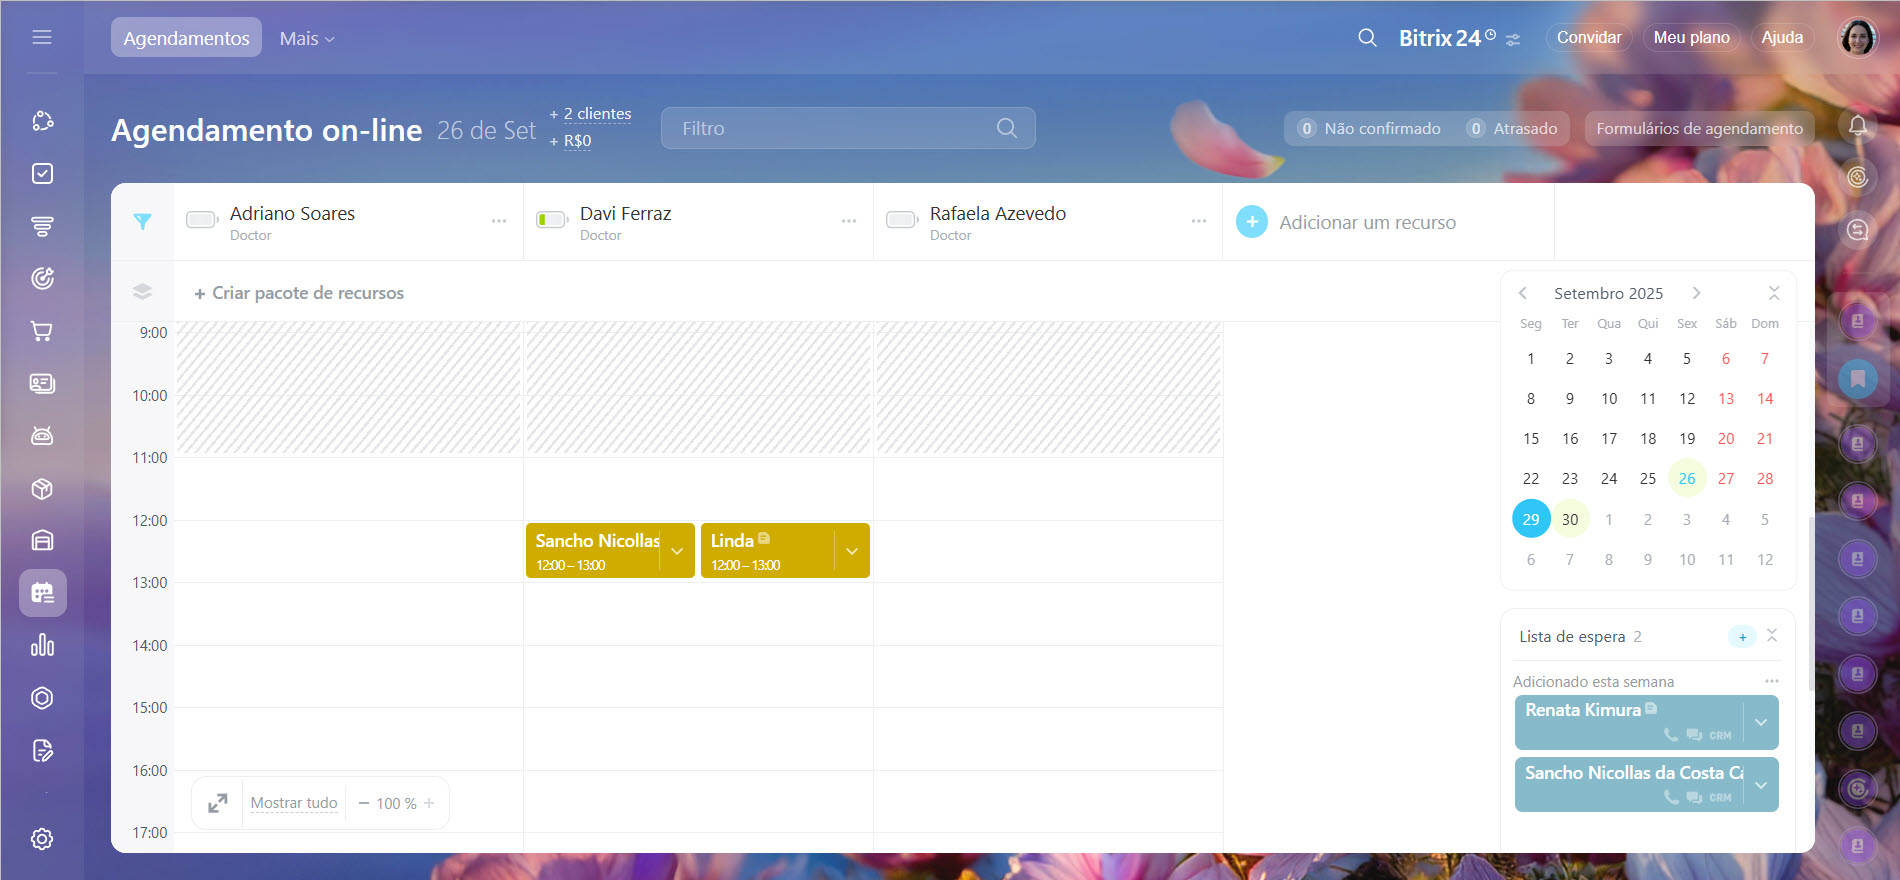Click the blue plus icon to add resource
Viewport: 1900px width, 880px height.
pos(1252,222)
